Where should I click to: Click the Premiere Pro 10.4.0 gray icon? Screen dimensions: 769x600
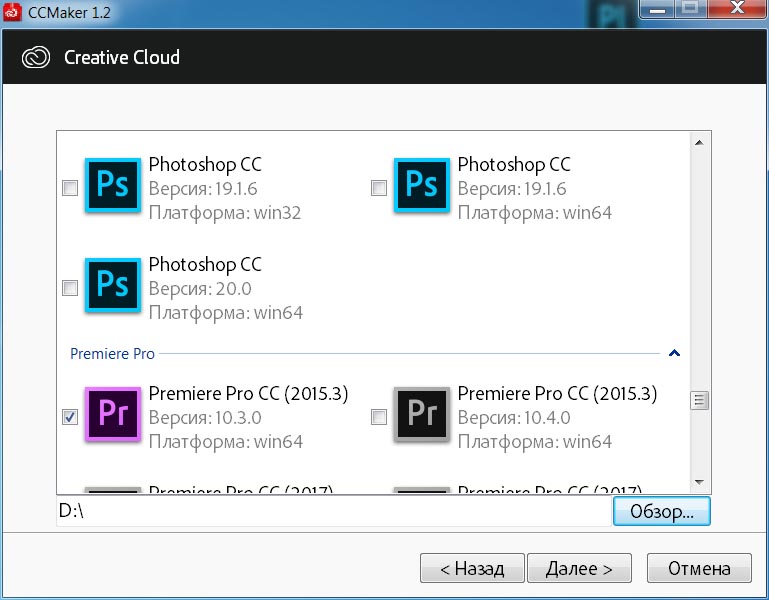(x=422, y=415)
